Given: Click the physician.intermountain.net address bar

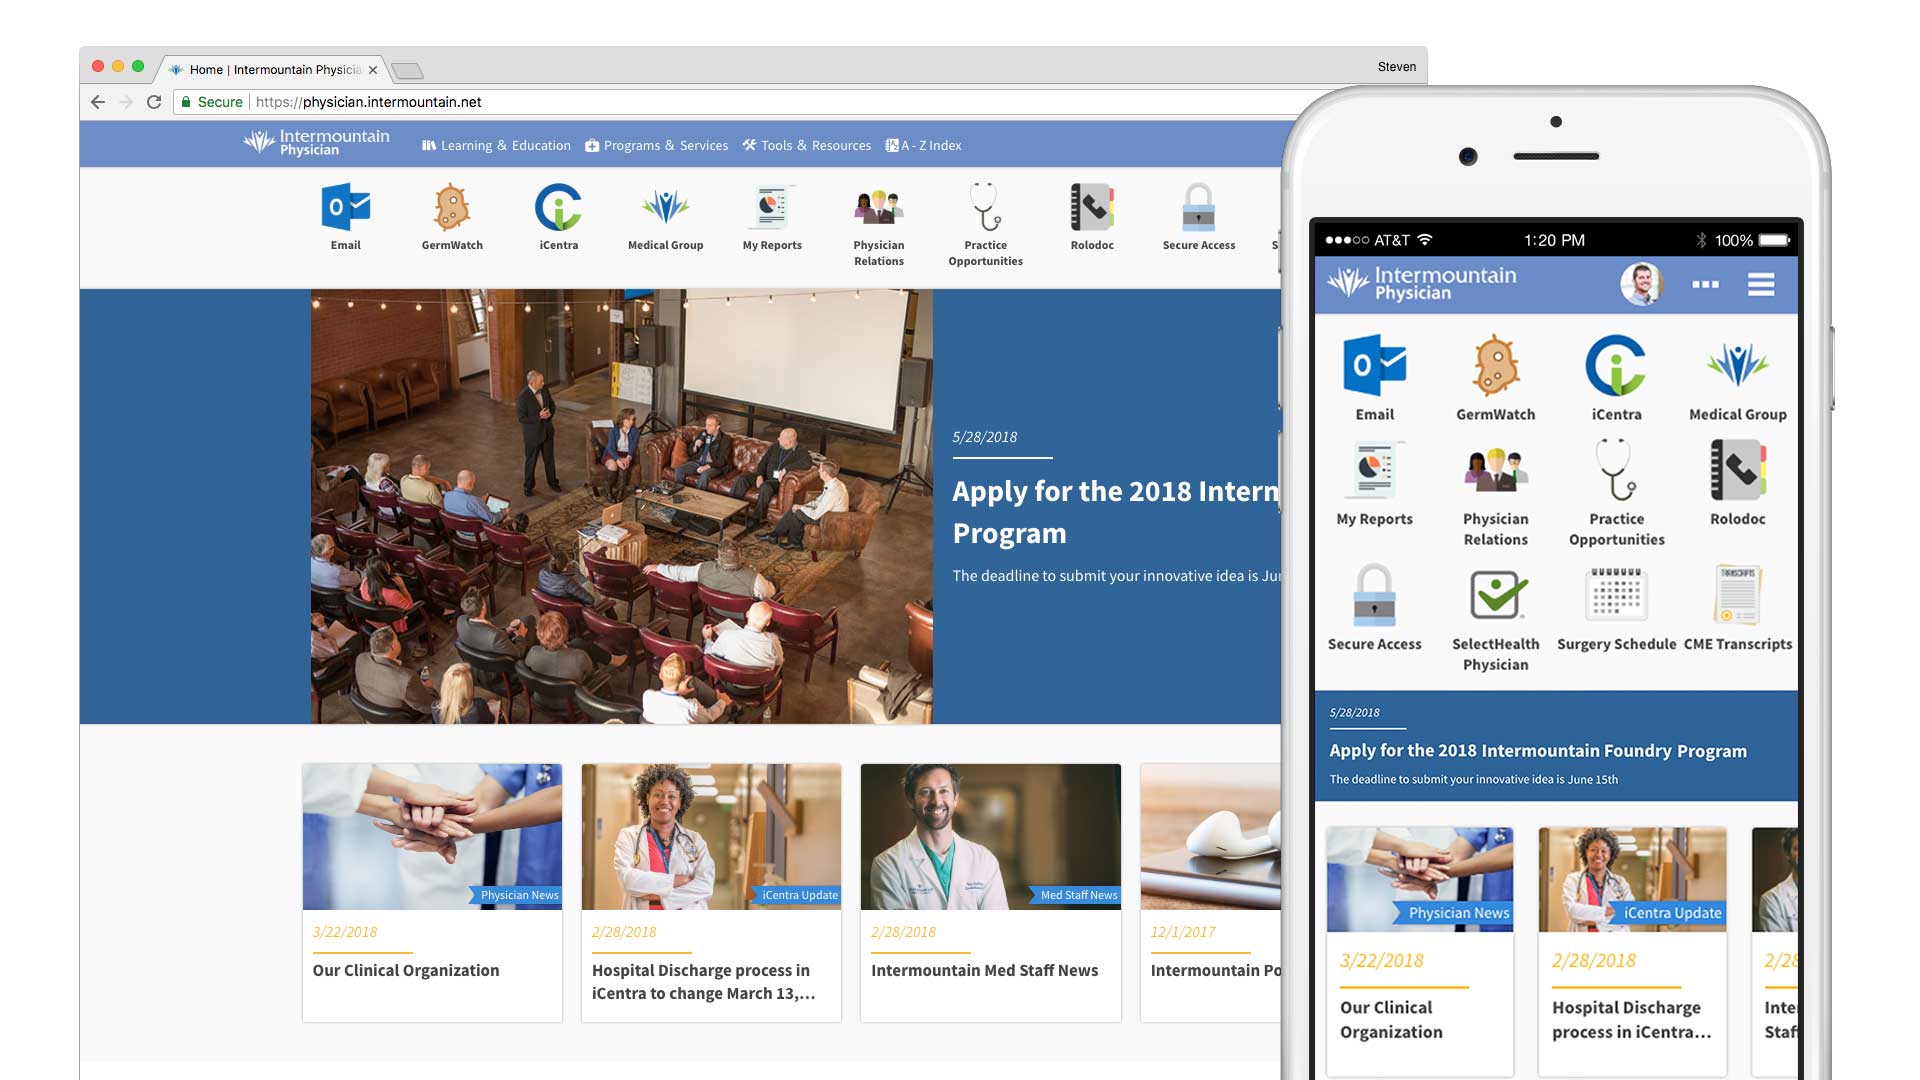Looking at the screenshot, I should tap(730, 102).
